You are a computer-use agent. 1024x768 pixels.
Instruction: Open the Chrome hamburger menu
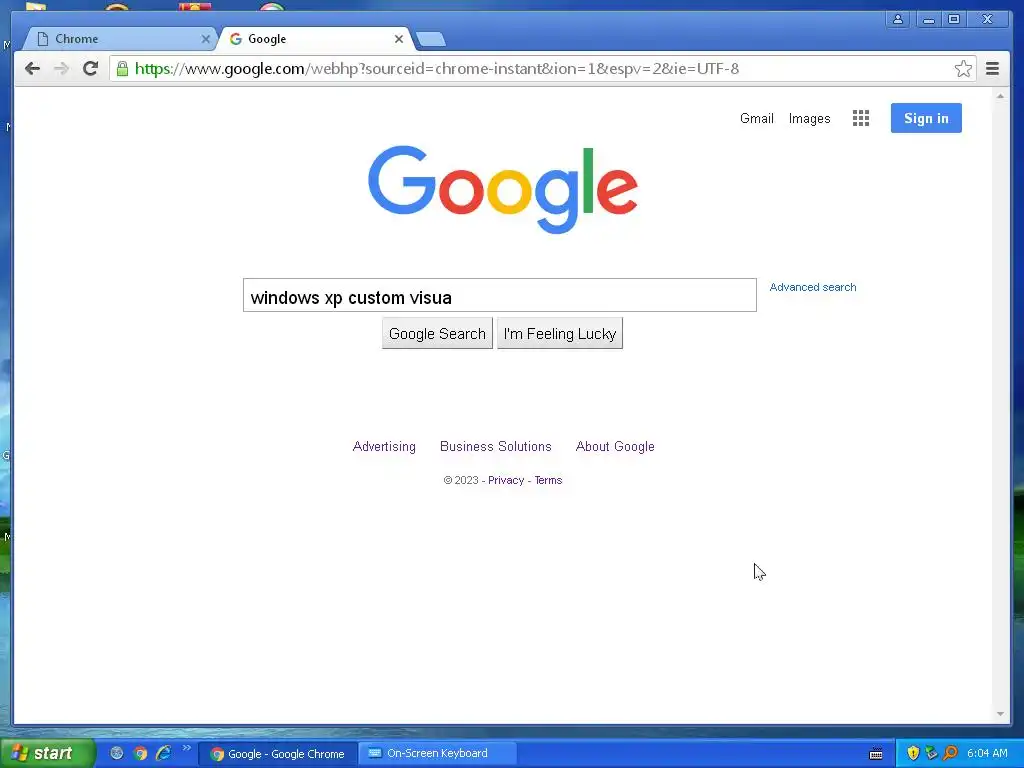[x=992, y=69]
